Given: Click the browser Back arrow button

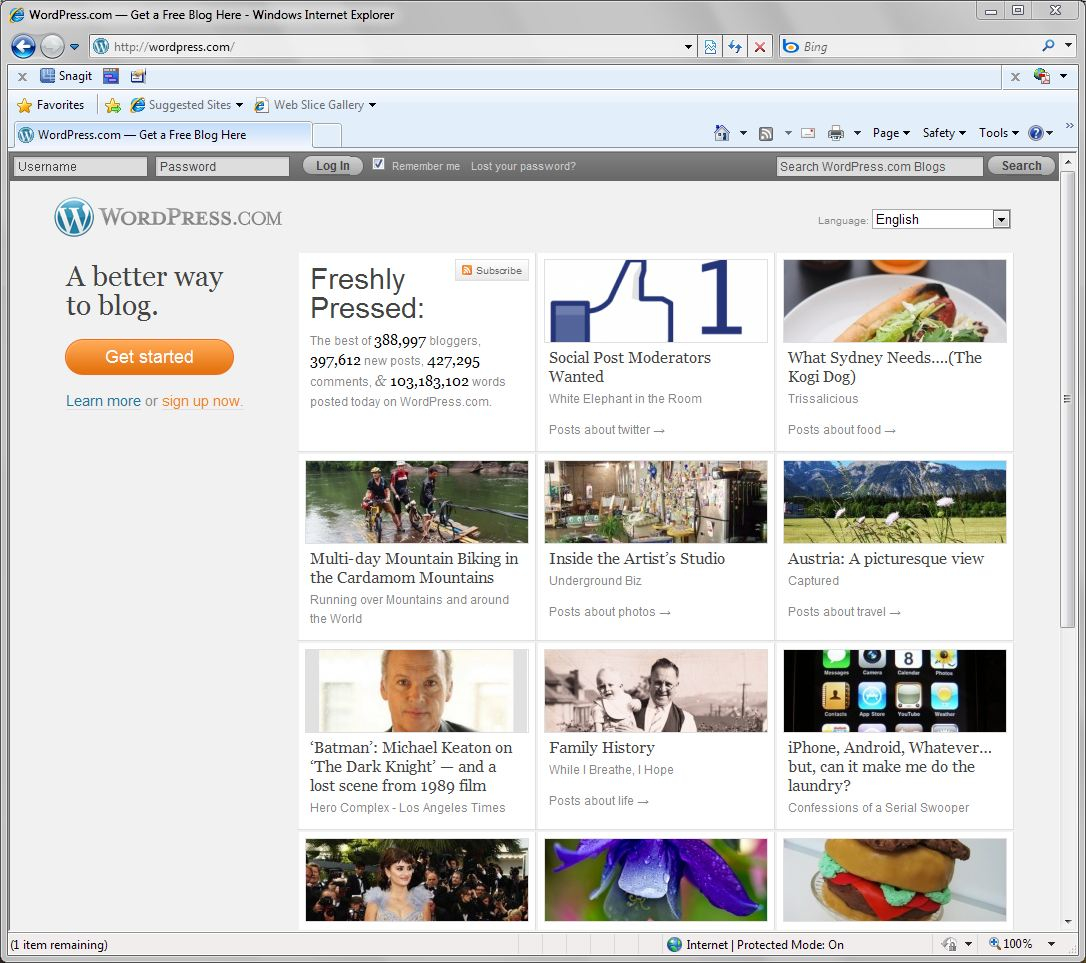Looking at the screenshot, I should pyautogui.click(x=23, y=46).
